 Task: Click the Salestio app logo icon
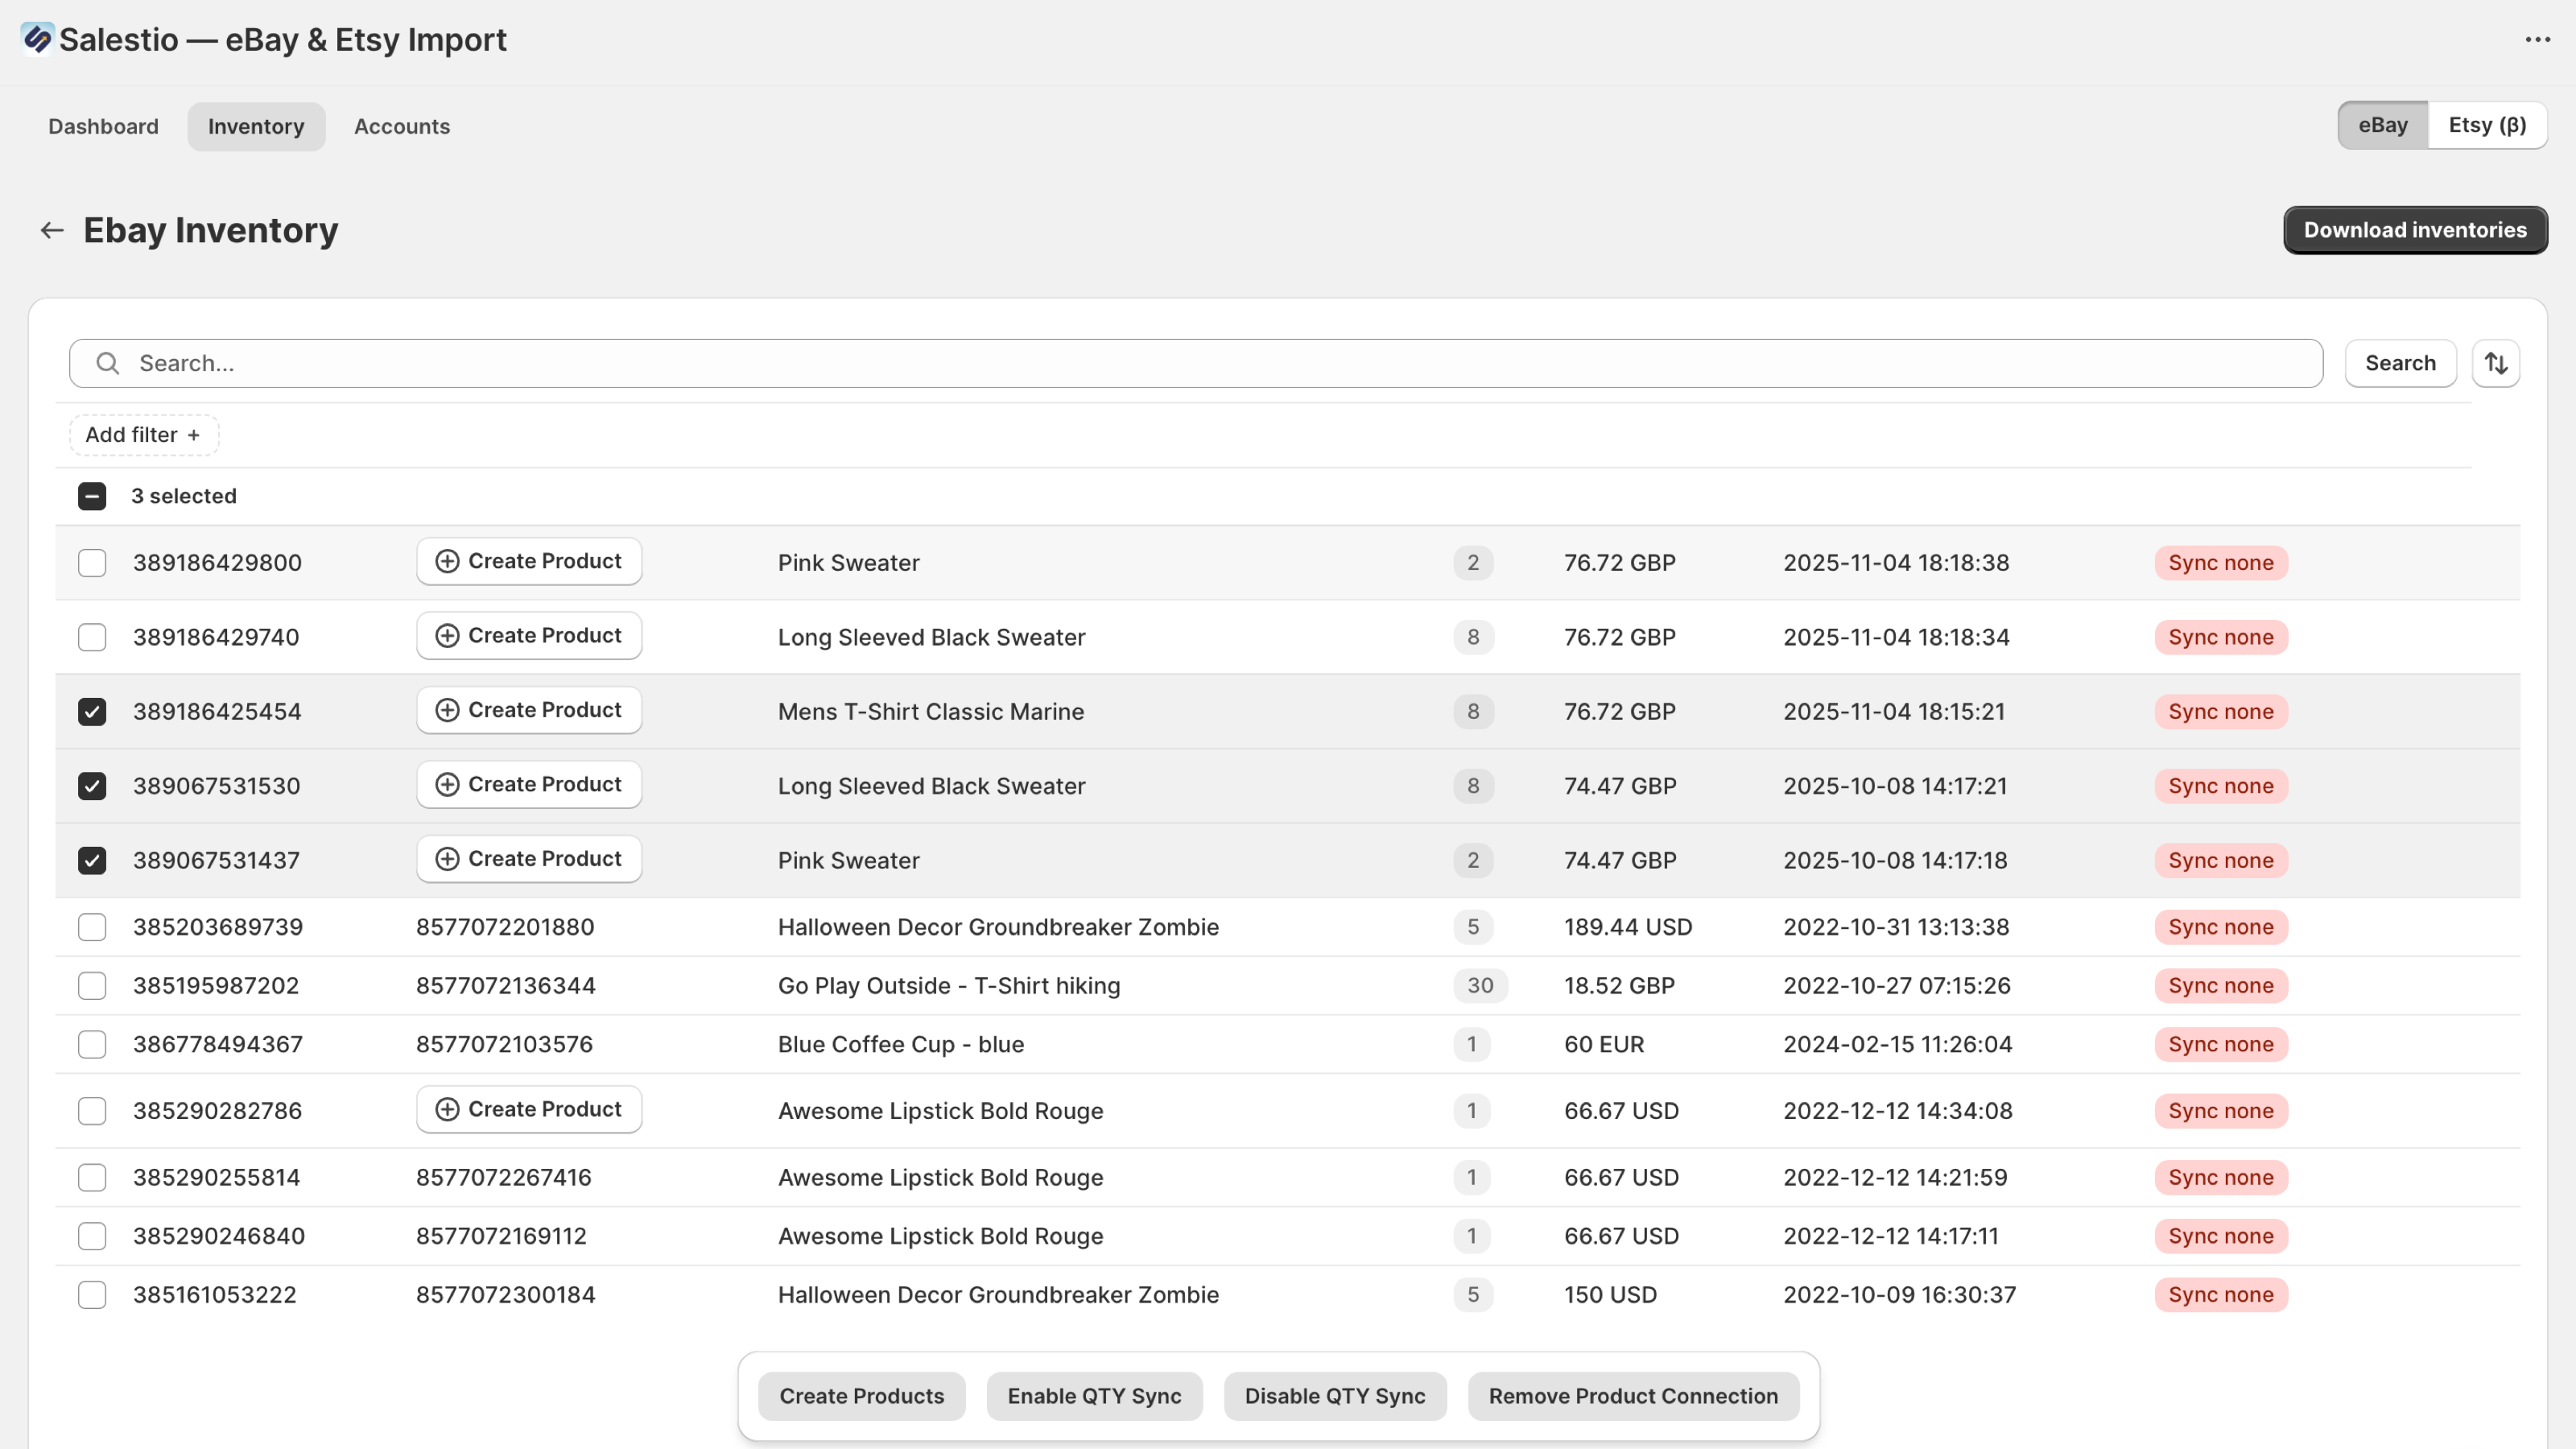point(37,39)
